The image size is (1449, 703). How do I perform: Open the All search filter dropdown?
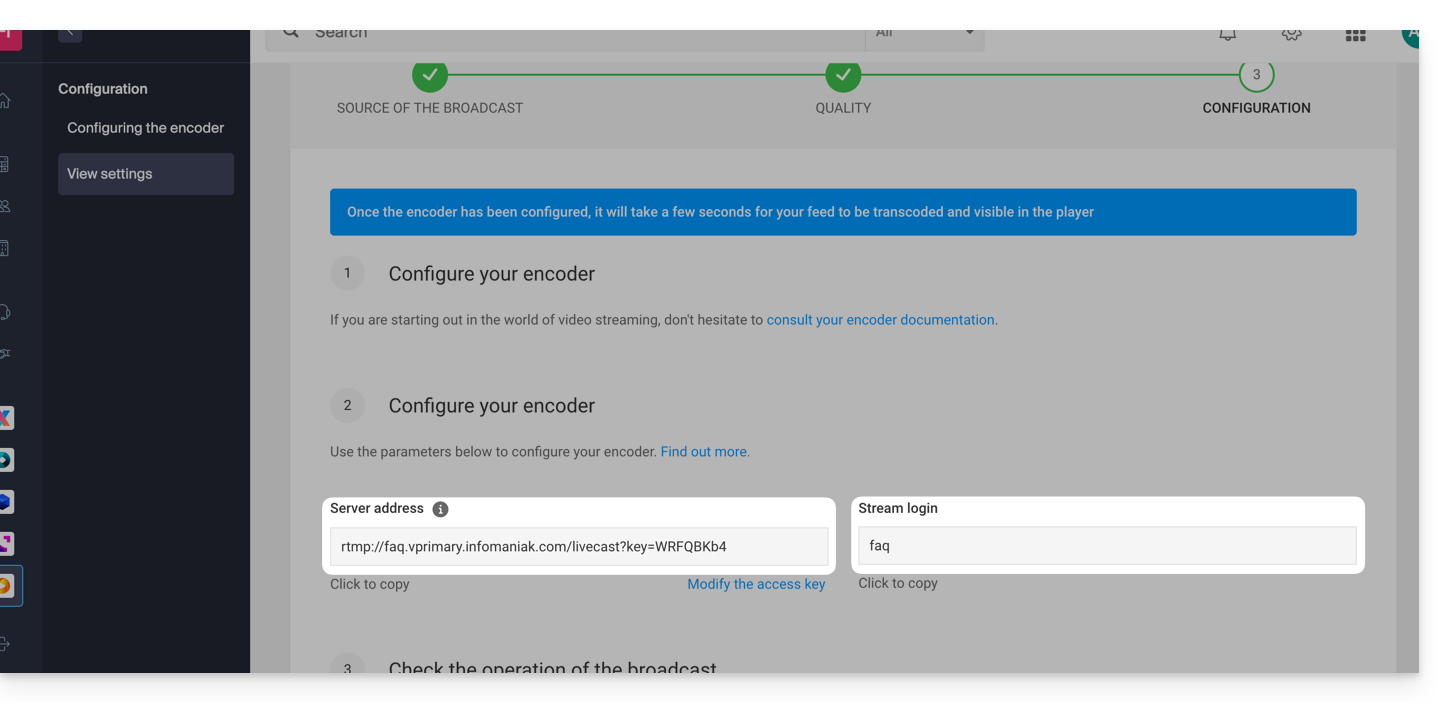pyautogui.click(x=924, y=35)
